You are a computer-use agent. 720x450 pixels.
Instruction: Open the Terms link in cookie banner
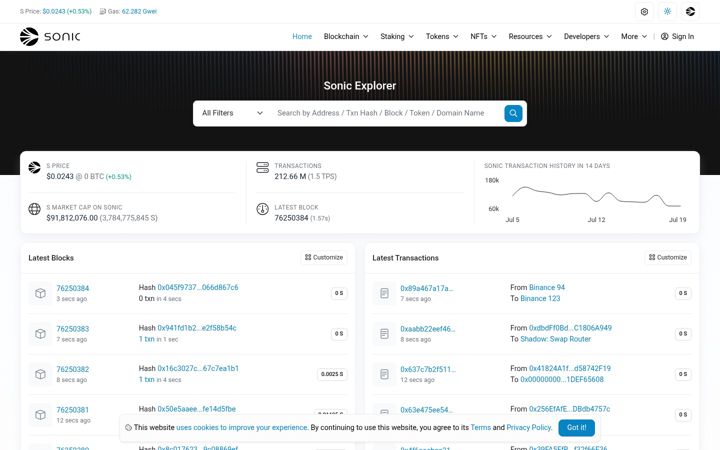click(480, 428)
